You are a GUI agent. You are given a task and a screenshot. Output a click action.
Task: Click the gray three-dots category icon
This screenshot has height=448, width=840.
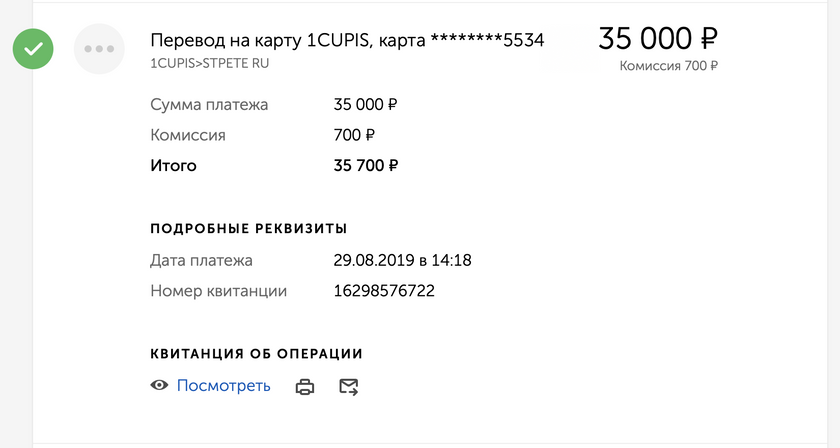99,49
